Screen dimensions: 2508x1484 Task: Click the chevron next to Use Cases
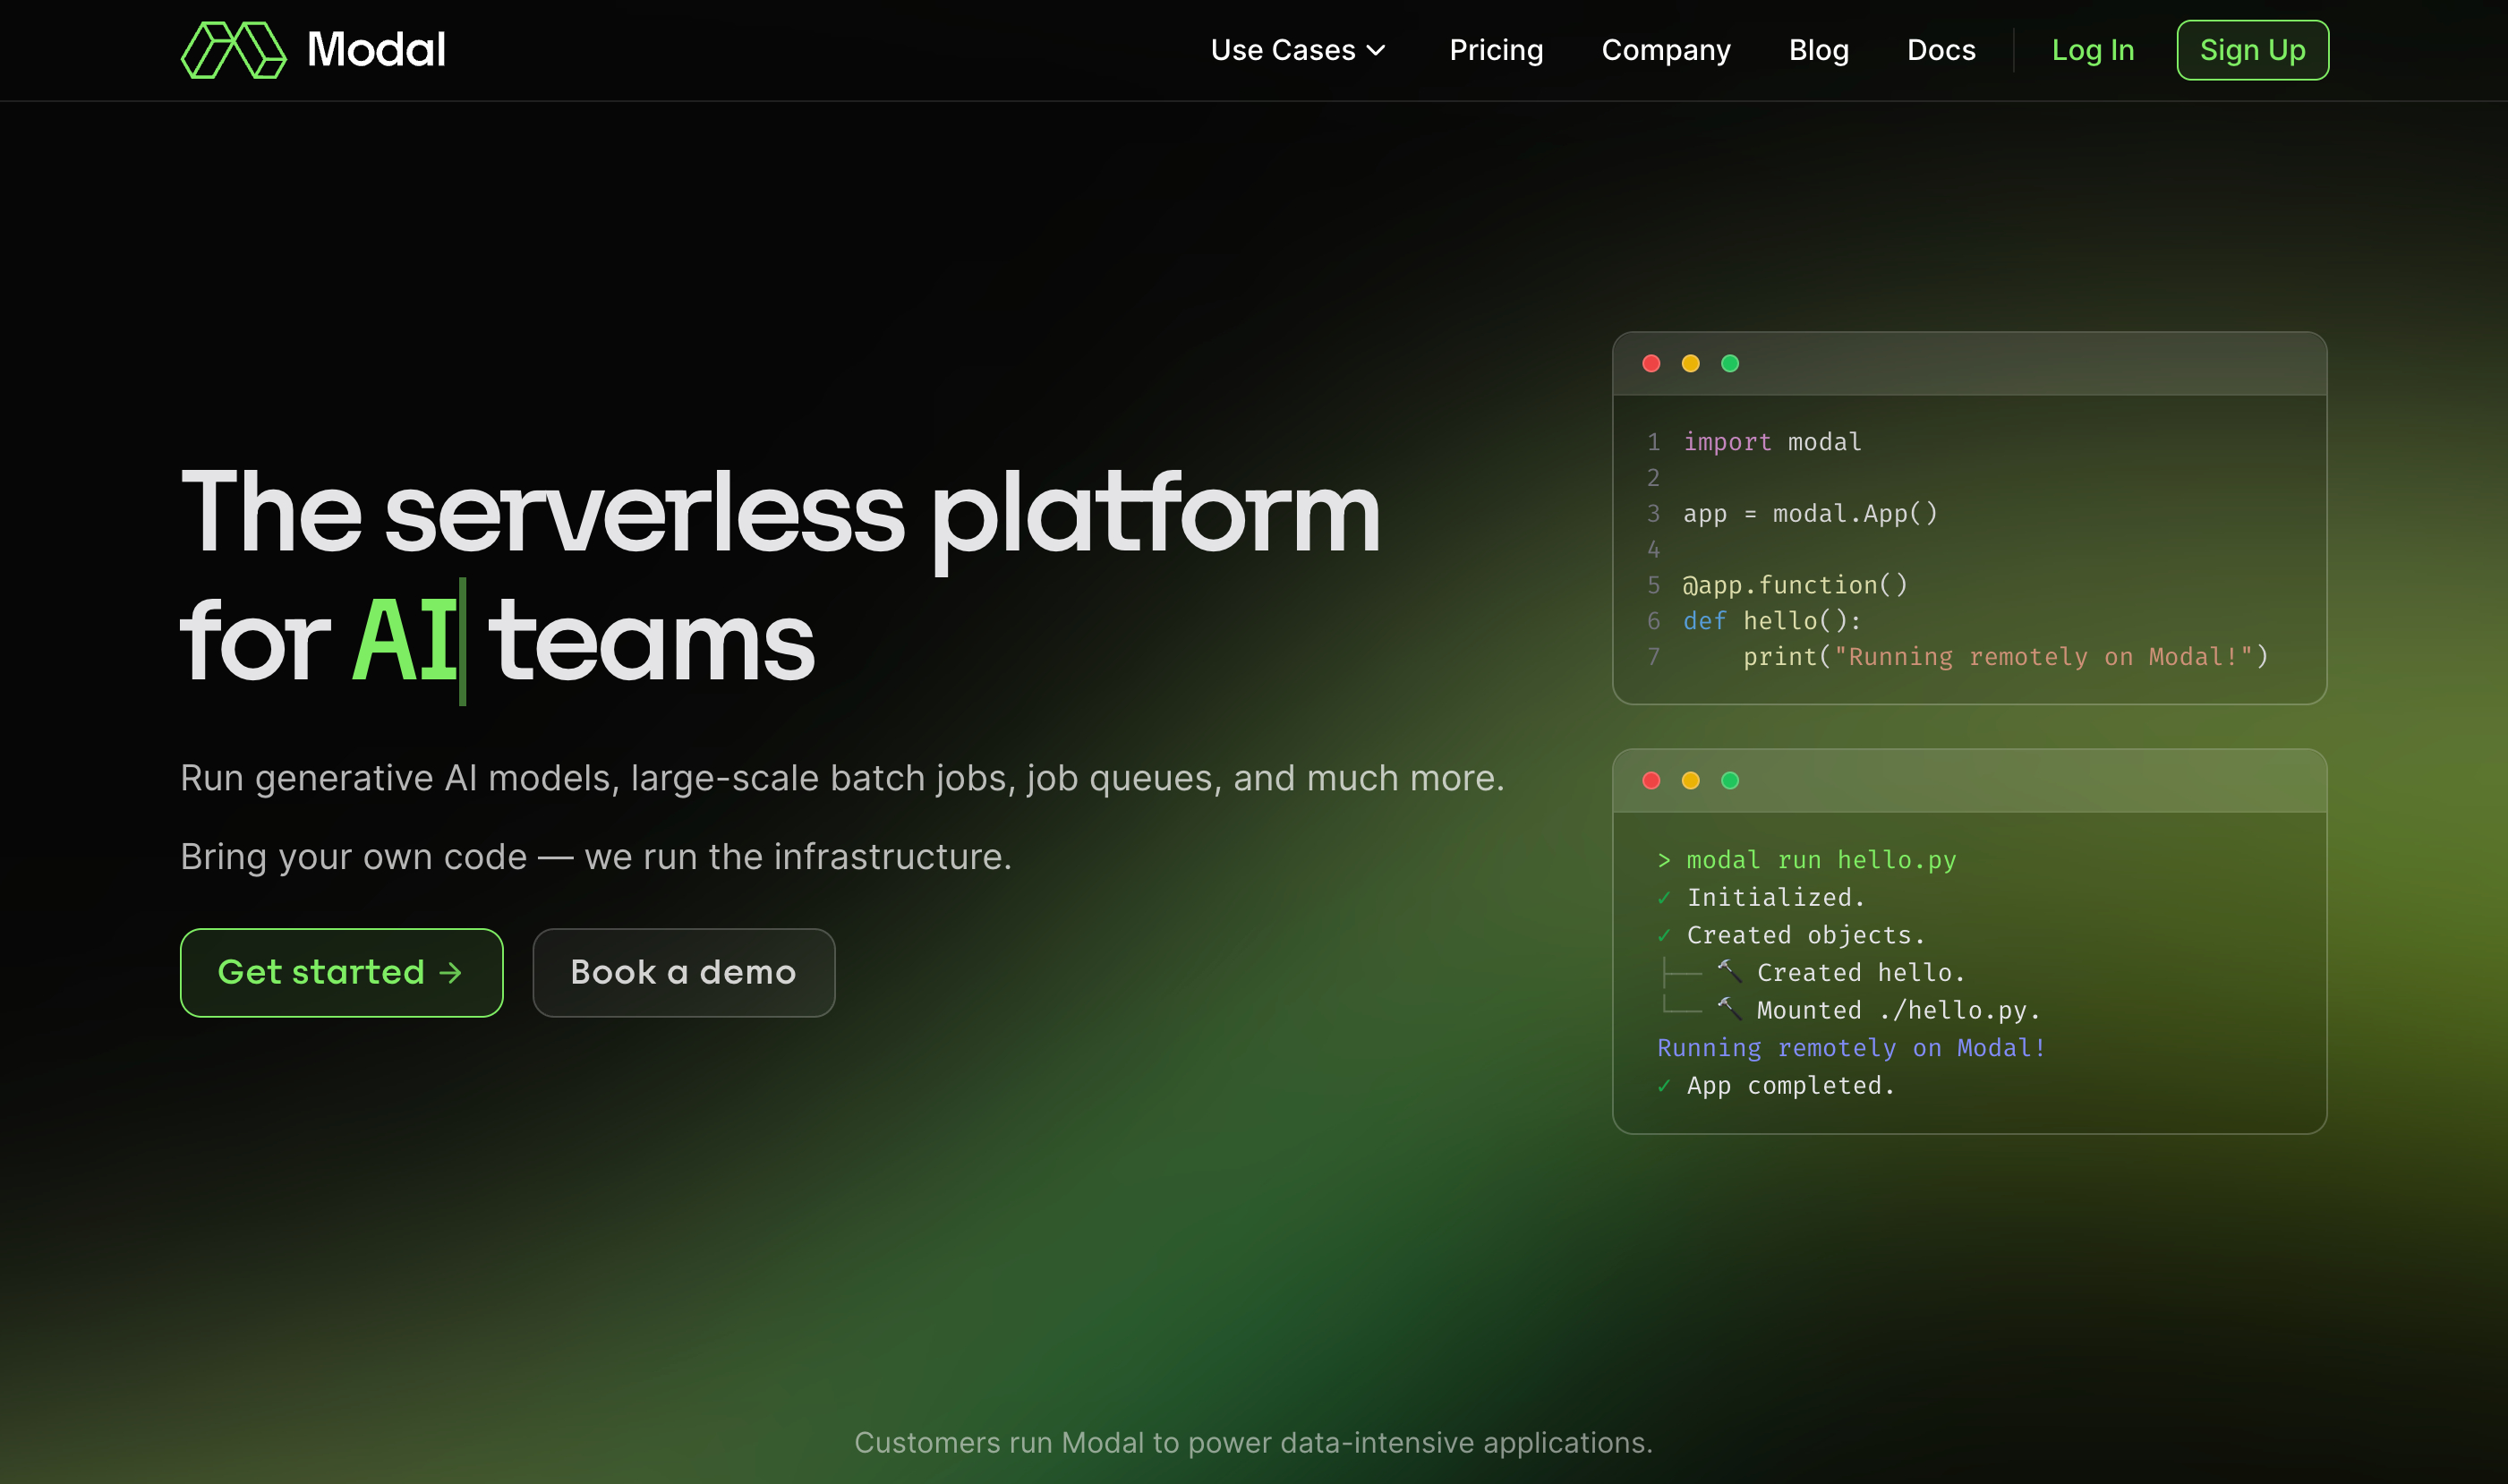click(1376, 51)
